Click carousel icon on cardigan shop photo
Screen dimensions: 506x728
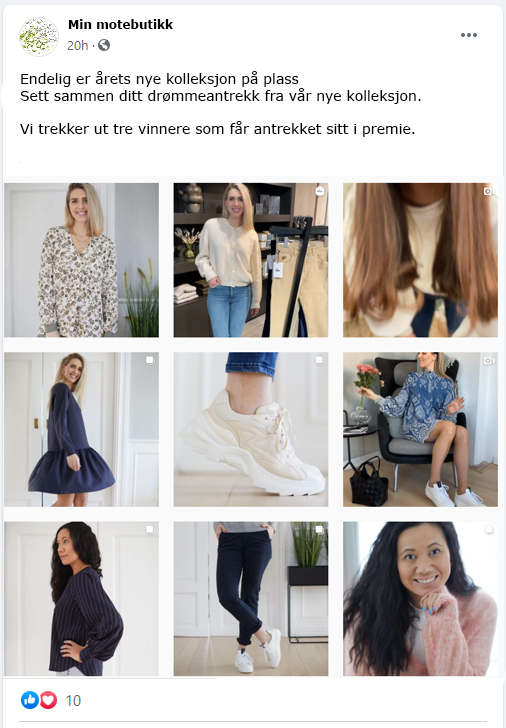[319, 191]
